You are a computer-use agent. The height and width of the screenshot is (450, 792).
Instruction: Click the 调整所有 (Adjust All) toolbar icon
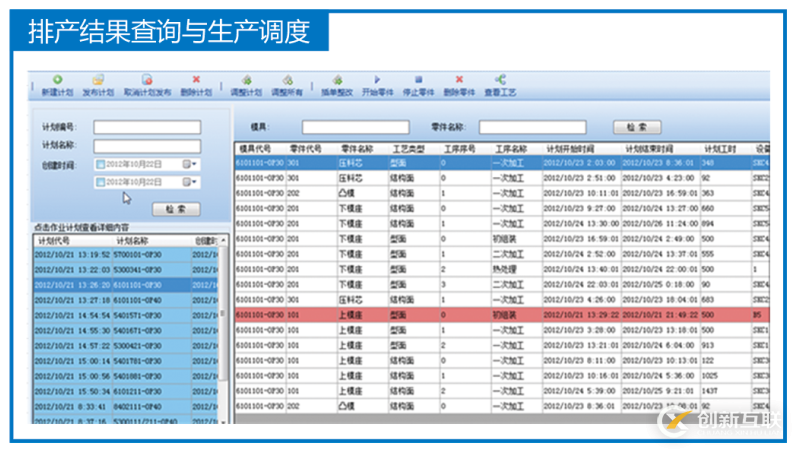tap(287, 80)
